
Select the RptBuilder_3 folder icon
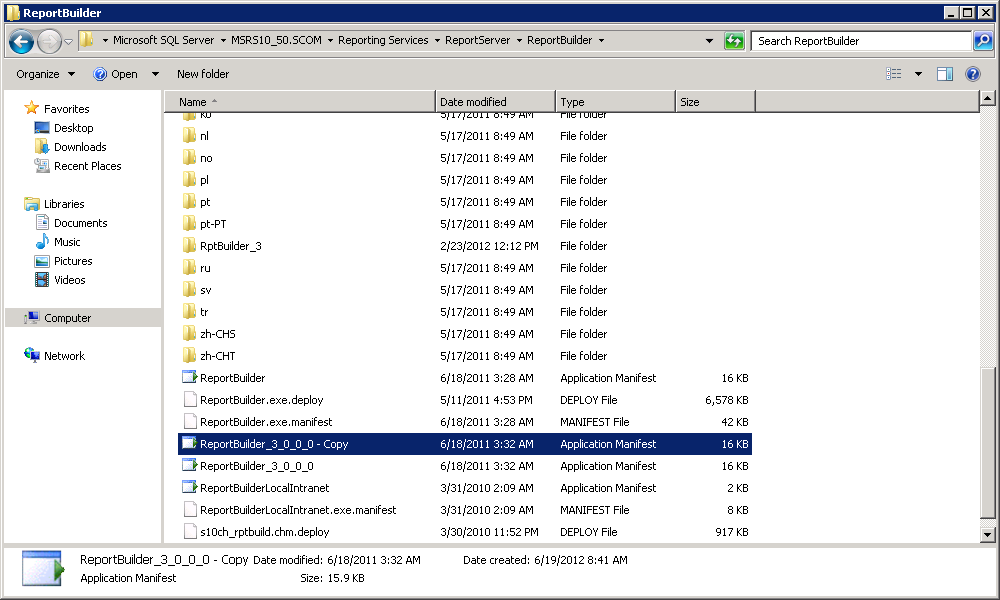coord(189,245)
